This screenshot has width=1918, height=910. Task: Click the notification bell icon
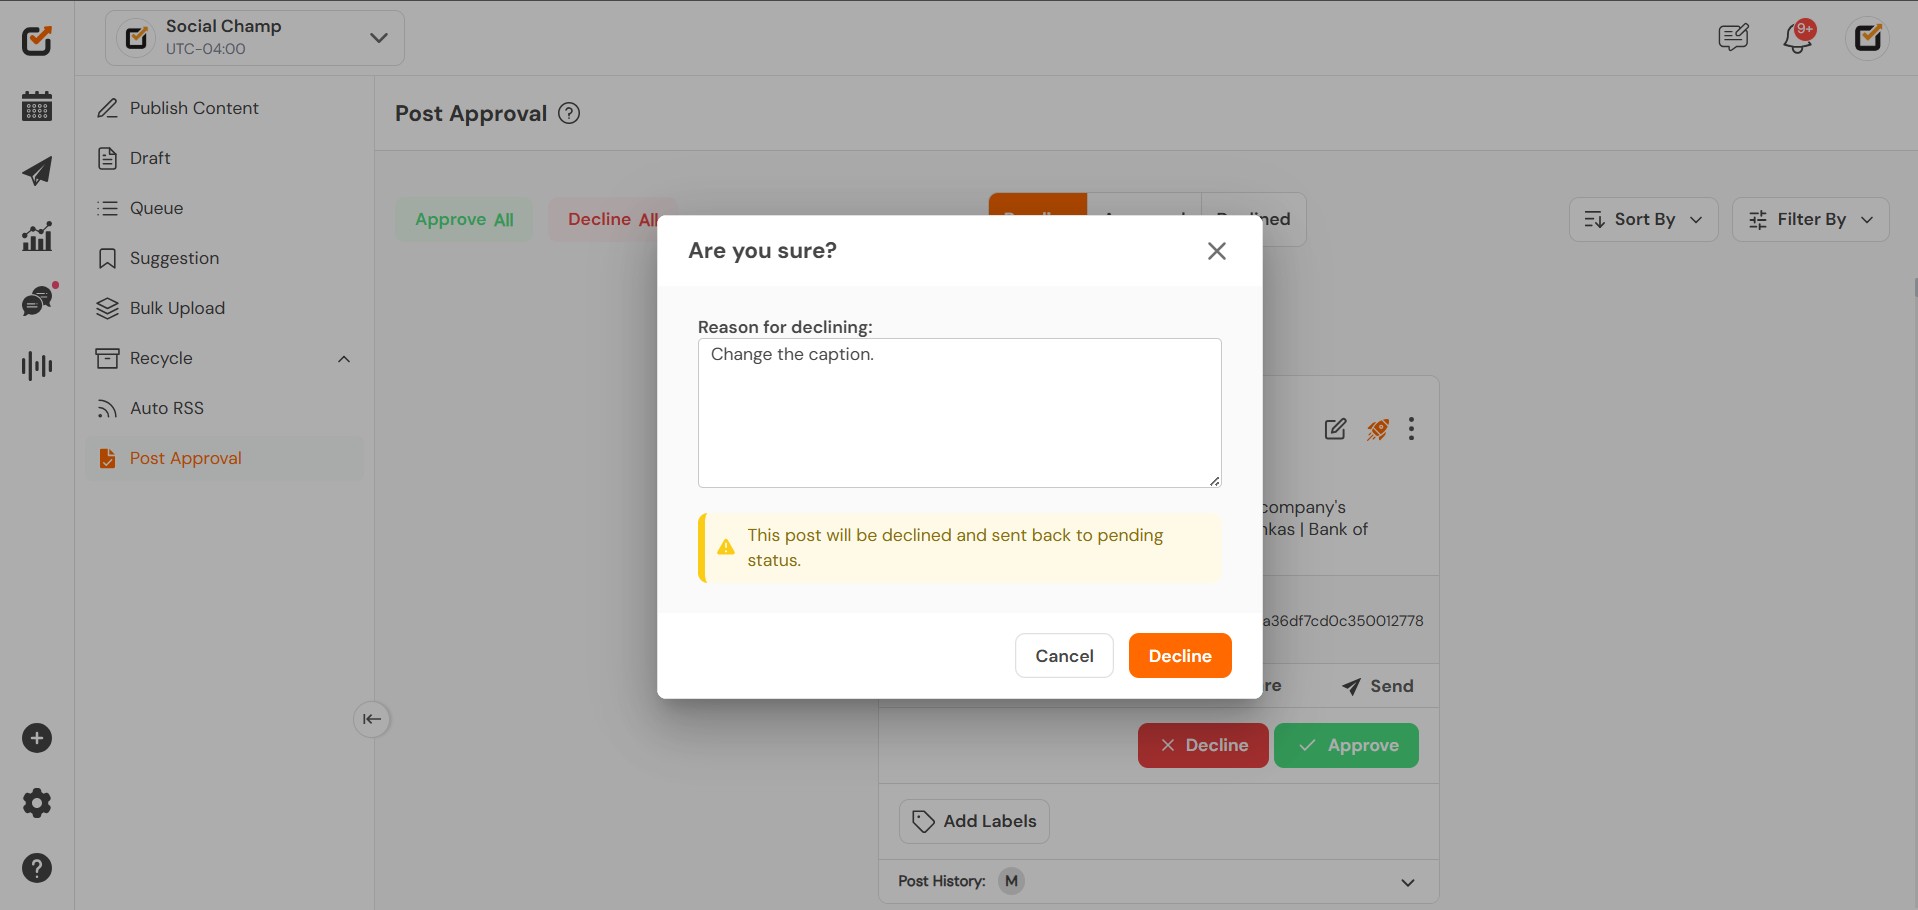(x=1797, y=38)
